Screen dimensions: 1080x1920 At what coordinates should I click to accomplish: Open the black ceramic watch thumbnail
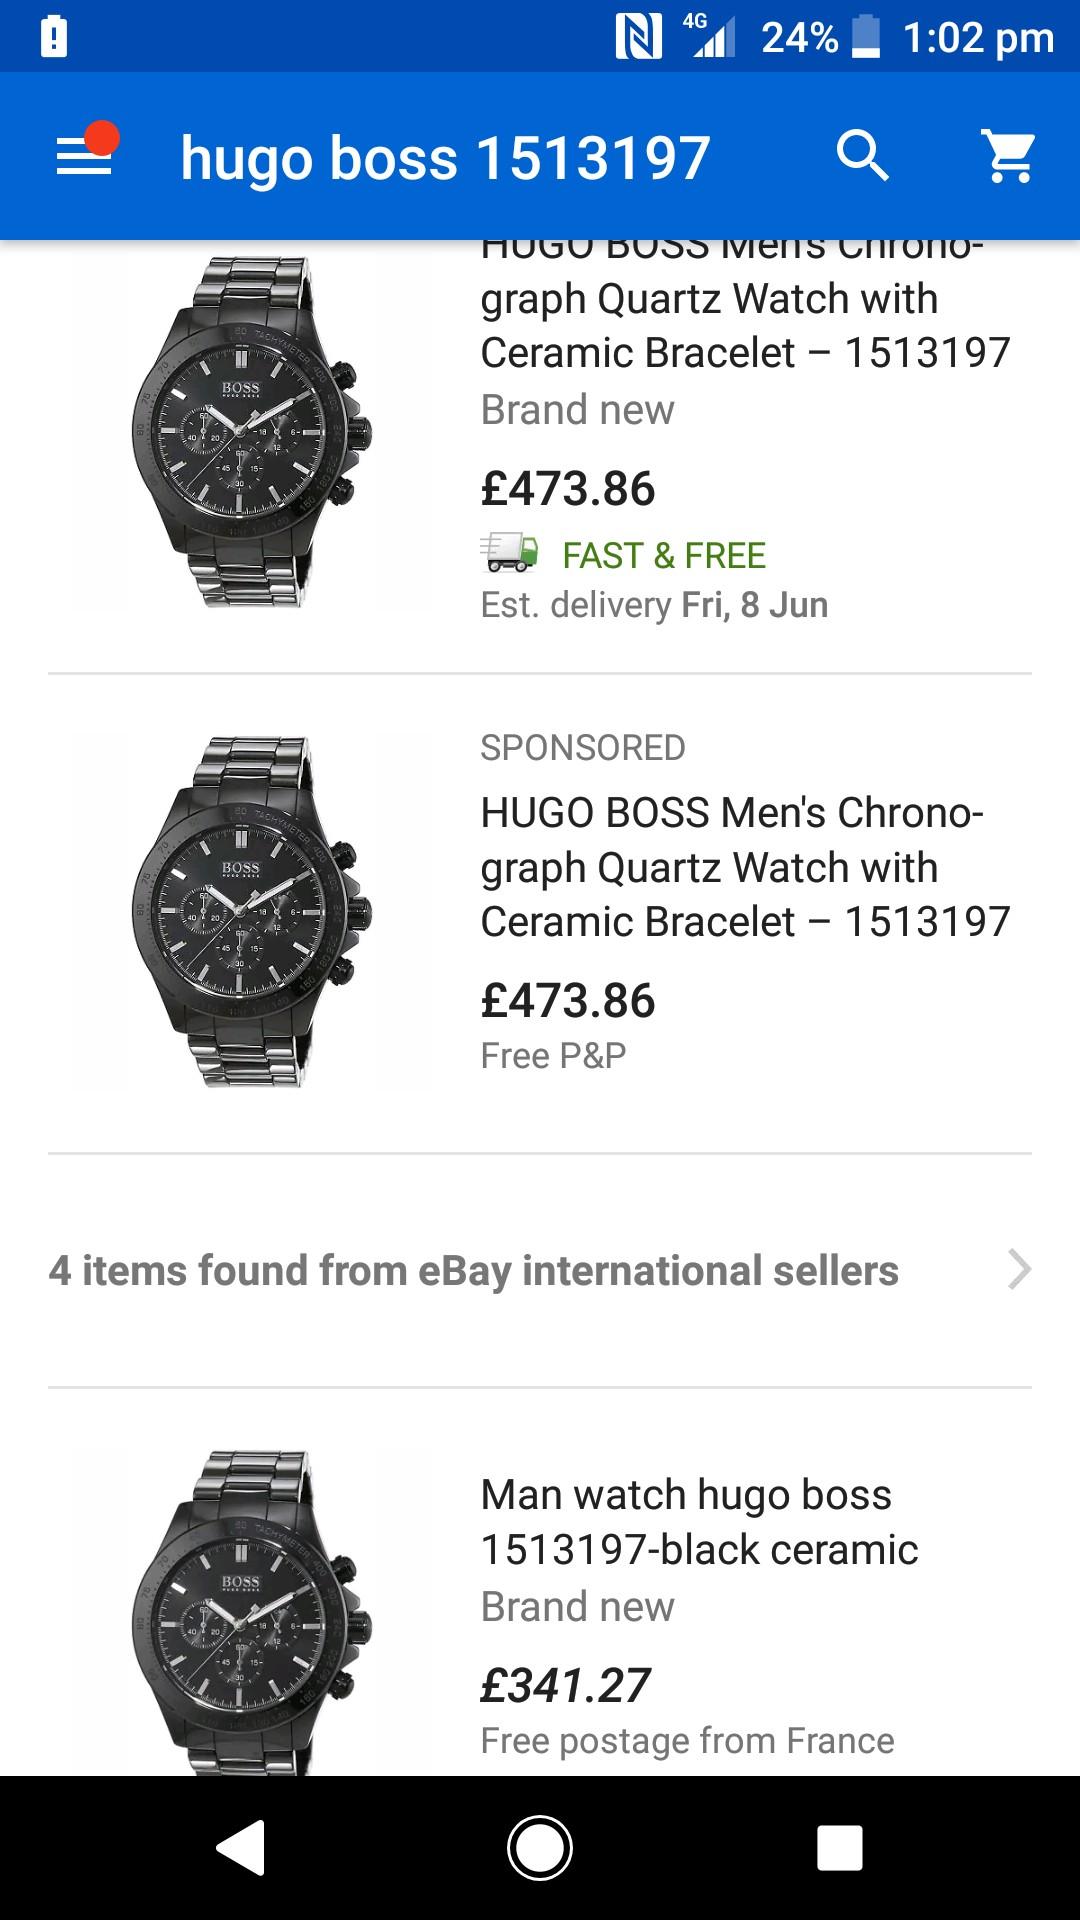coord(250,1610)
